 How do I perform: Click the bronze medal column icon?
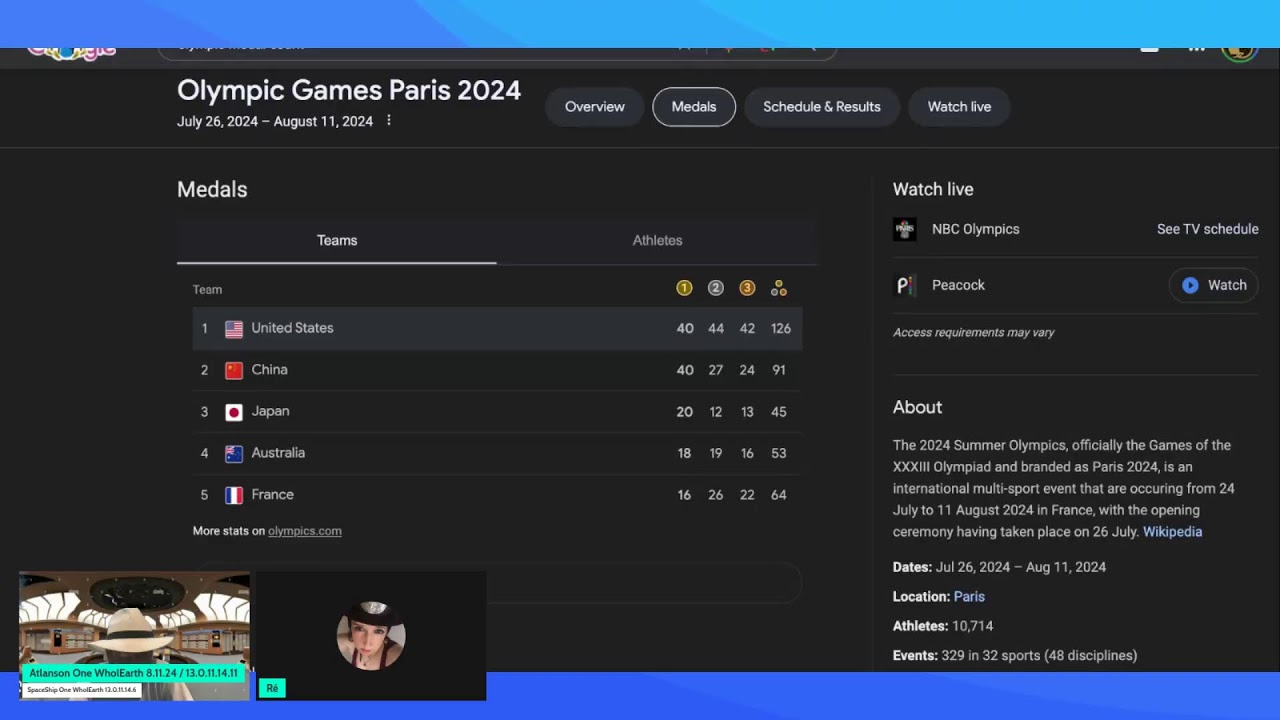point(747,288)
